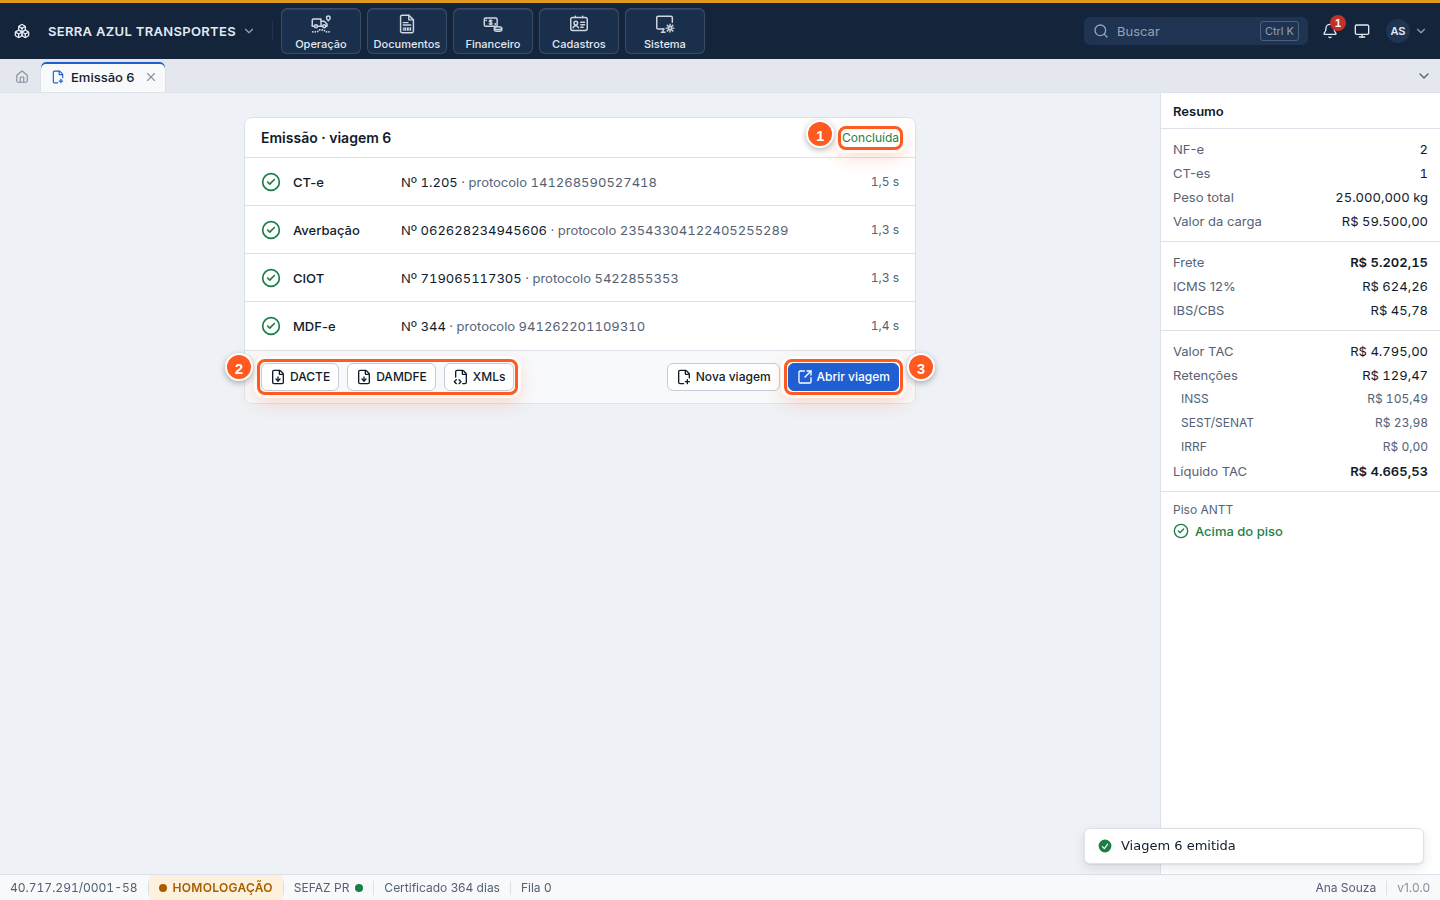This screenshot has height=900, width=1440.
Task: Open the Financeiro menu
Action: (x=493, y=31)
